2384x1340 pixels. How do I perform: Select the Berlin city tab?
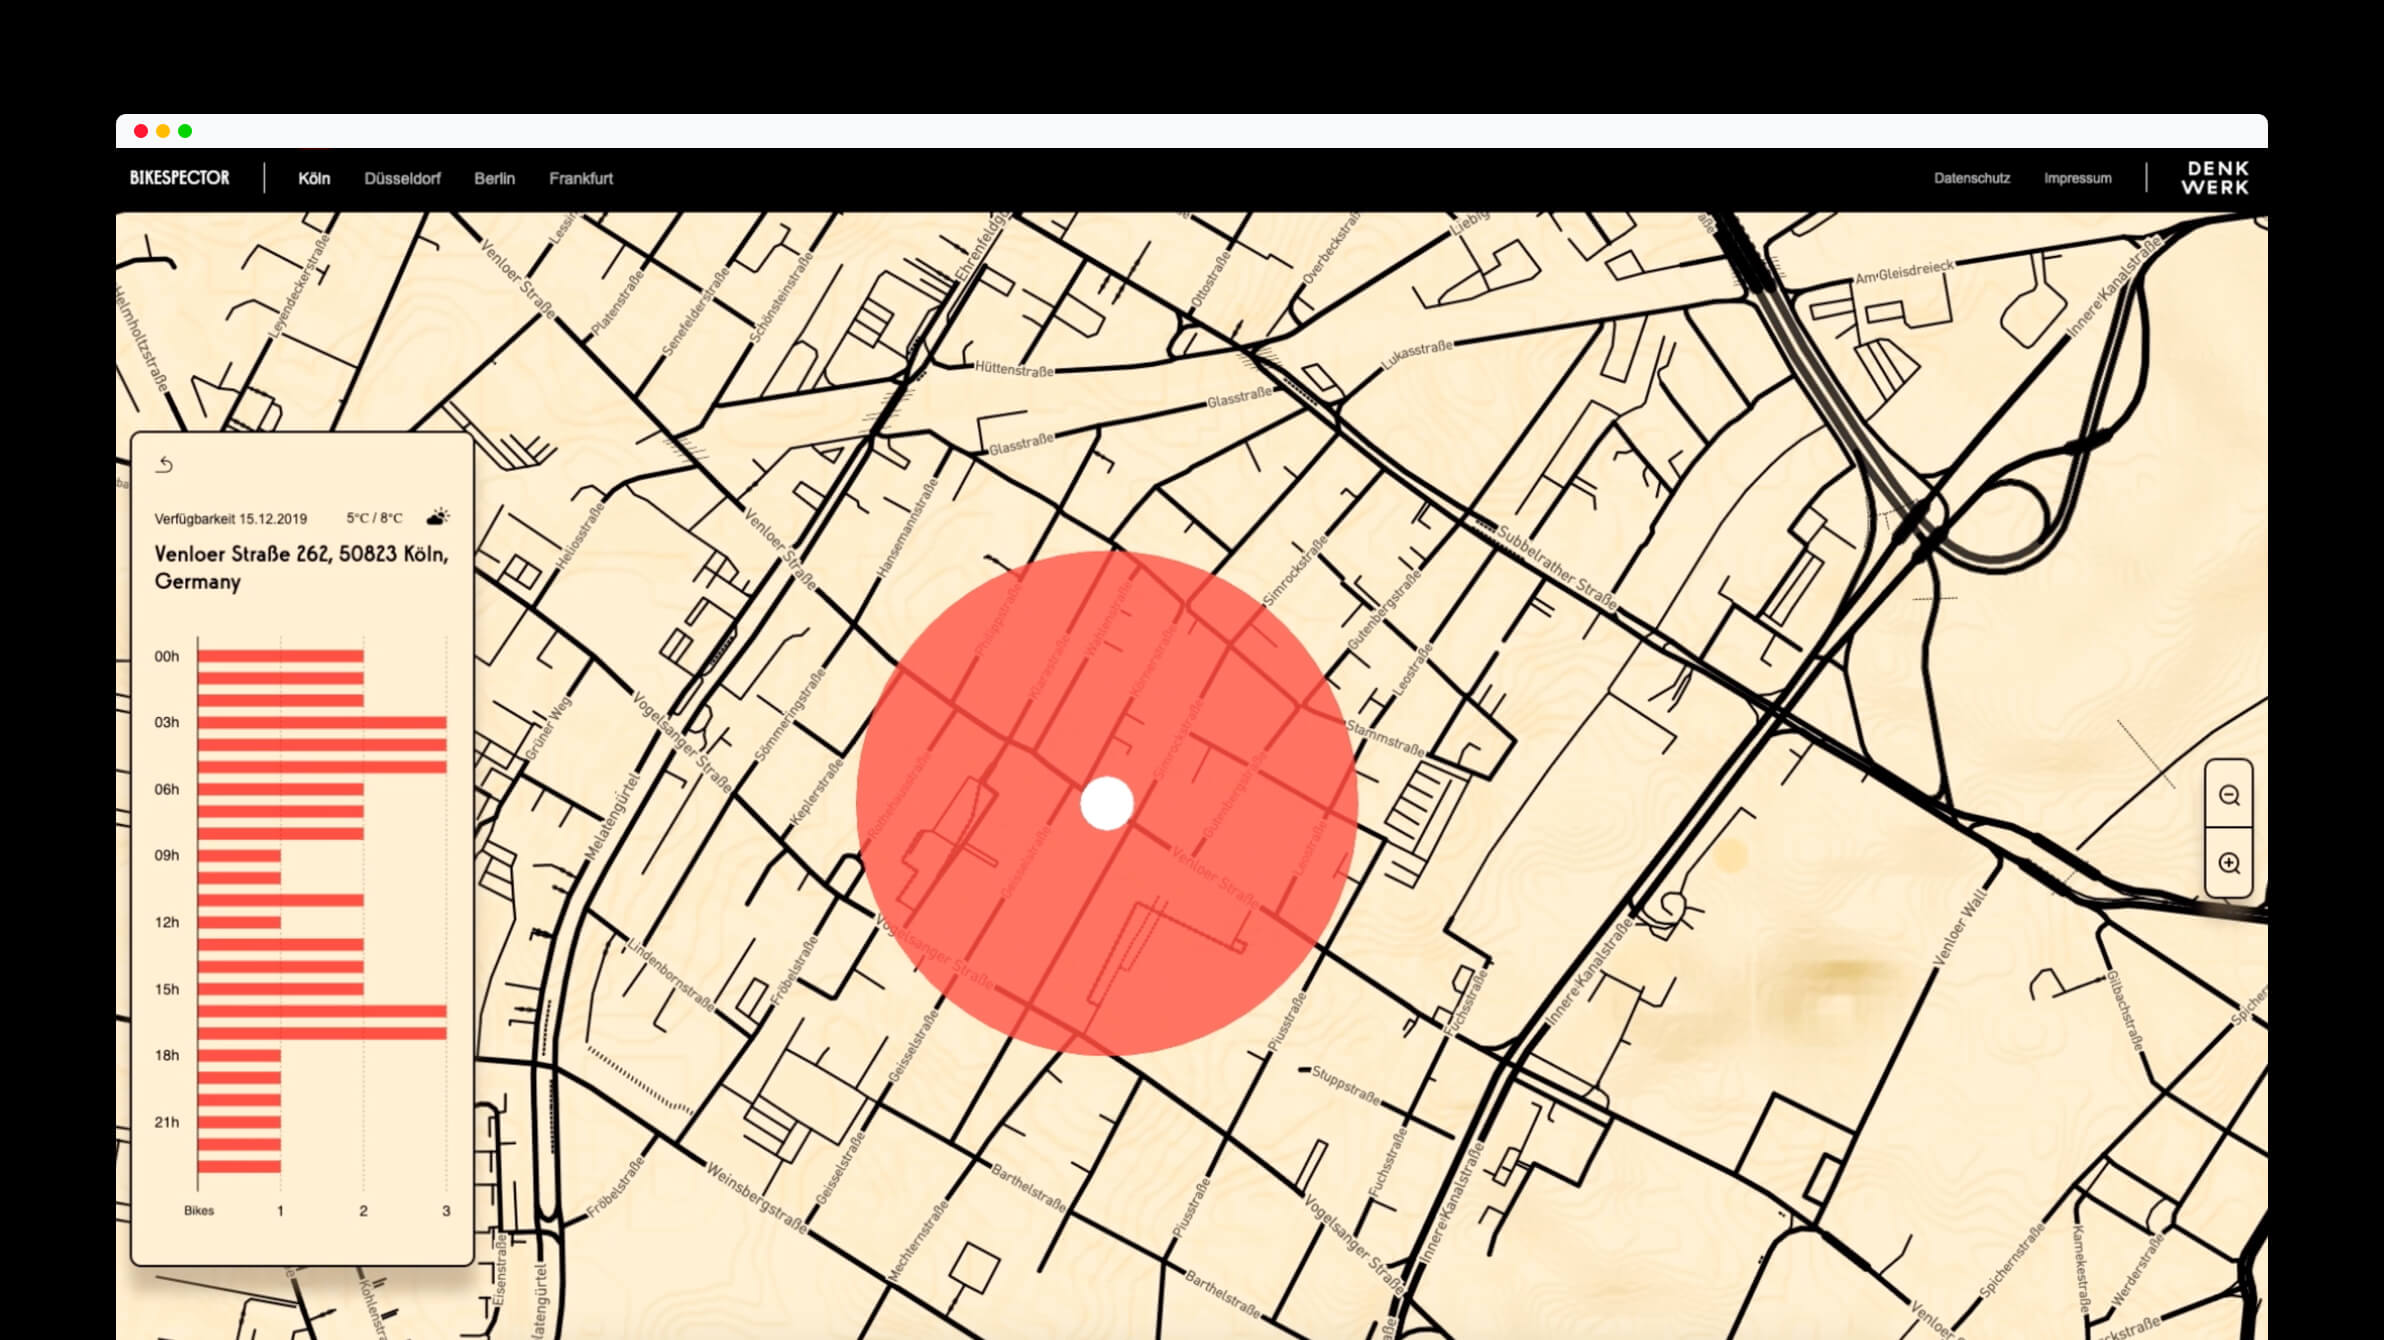(x=494, y=178)
